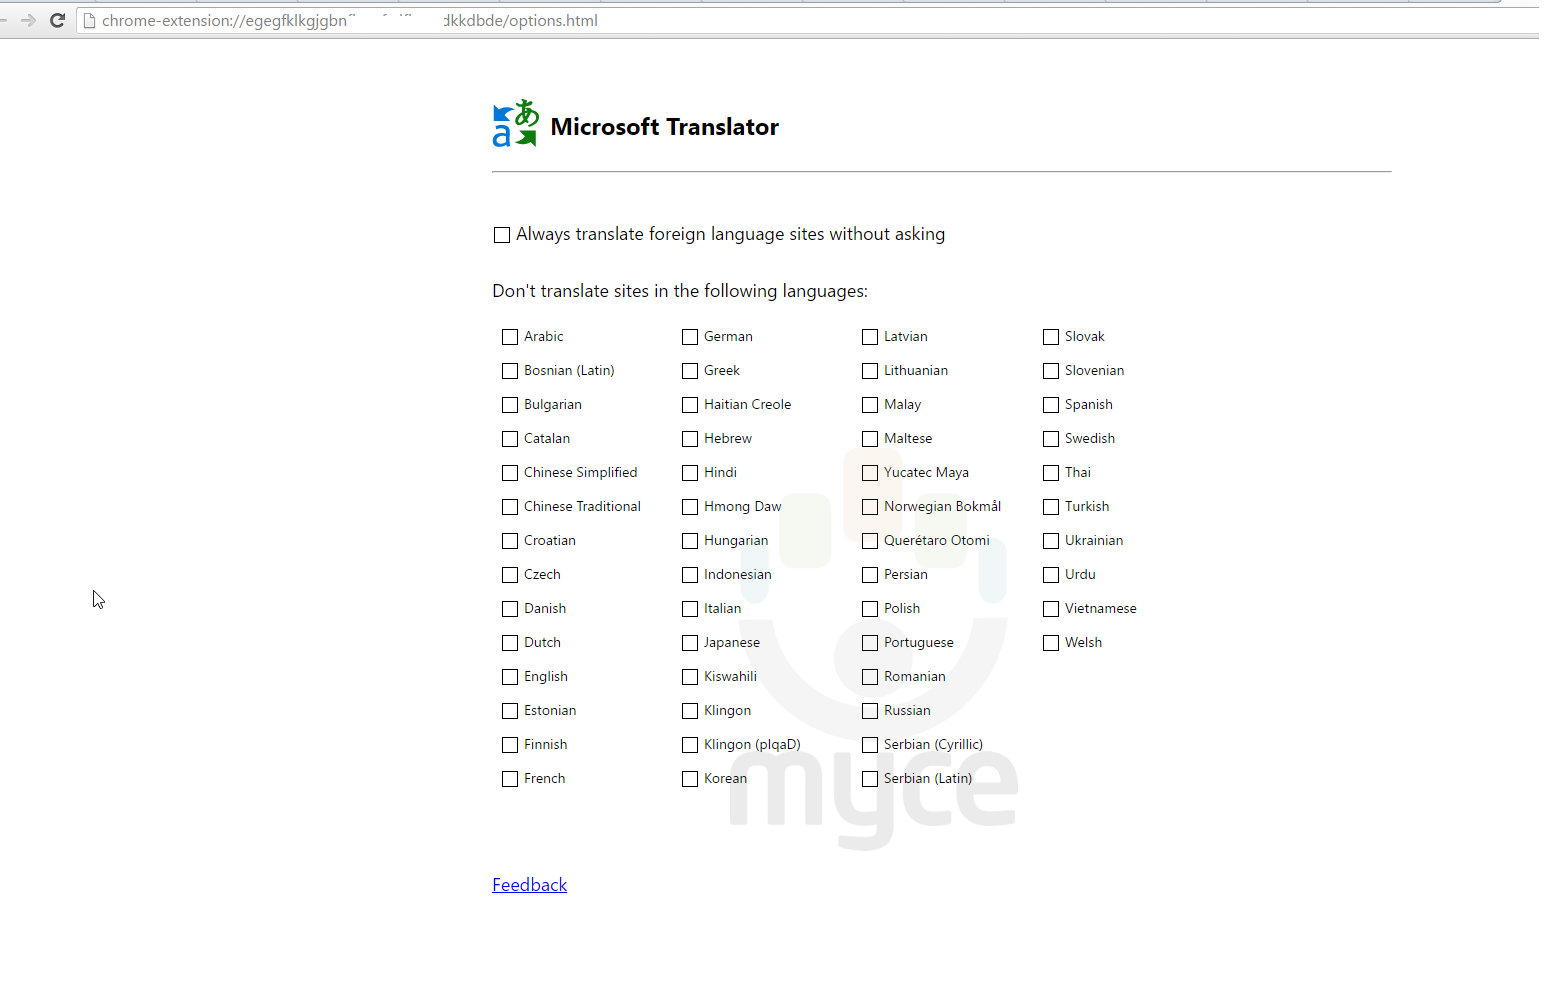The width and height of the screenshot is (1557, 1004).
Task: Toggle the Kiswahili checkbox
Action: 690,677
